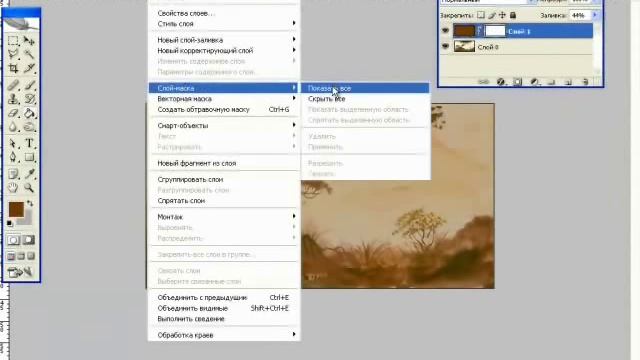Select the Type tool
Viewport: 640px width, 360px height.
tap(29, 143)
